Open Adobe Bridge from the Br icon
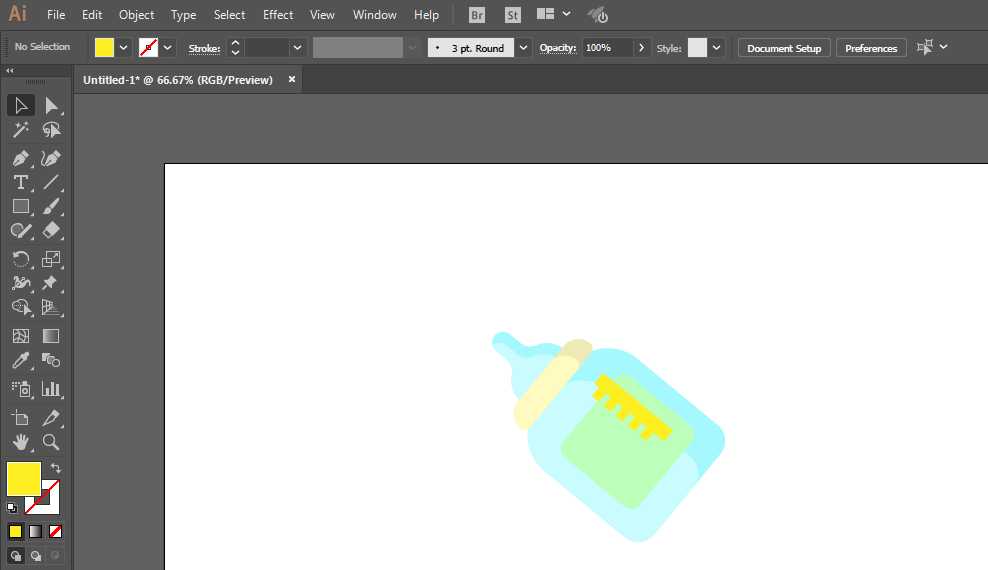988x570 pixels. click(x=477, y=15)
